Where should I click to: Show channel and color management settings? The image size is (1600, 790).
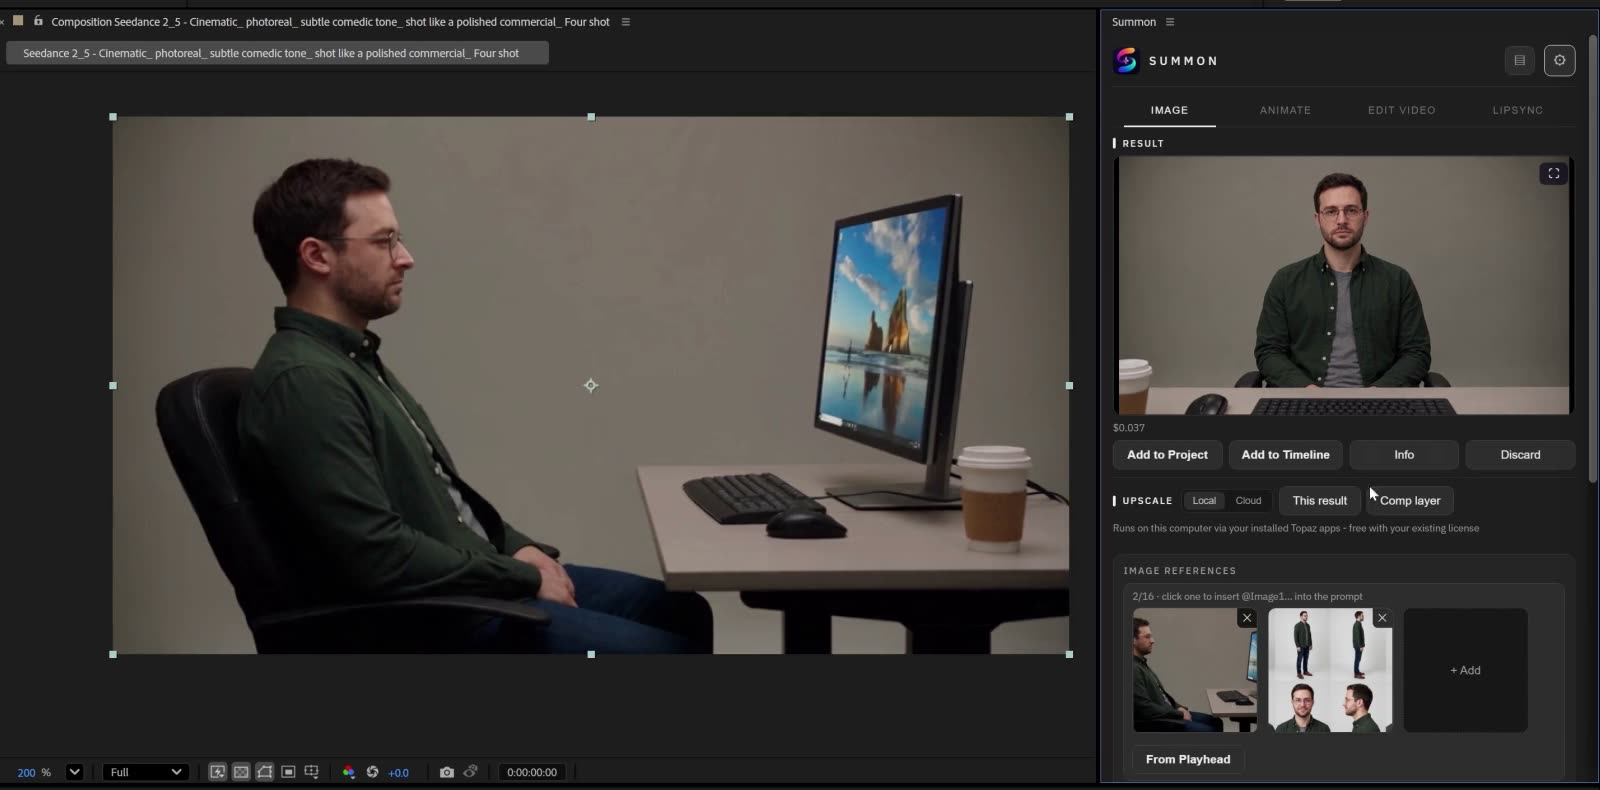point(348,772)
